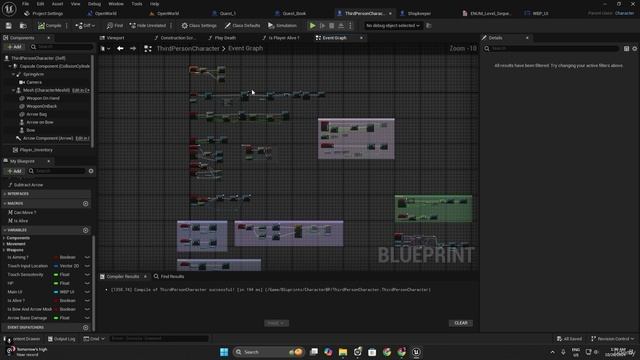The height and width of the screenshot is (360, 640).
Task: Add a new event dispatcher
Action: tap(85, 328)
